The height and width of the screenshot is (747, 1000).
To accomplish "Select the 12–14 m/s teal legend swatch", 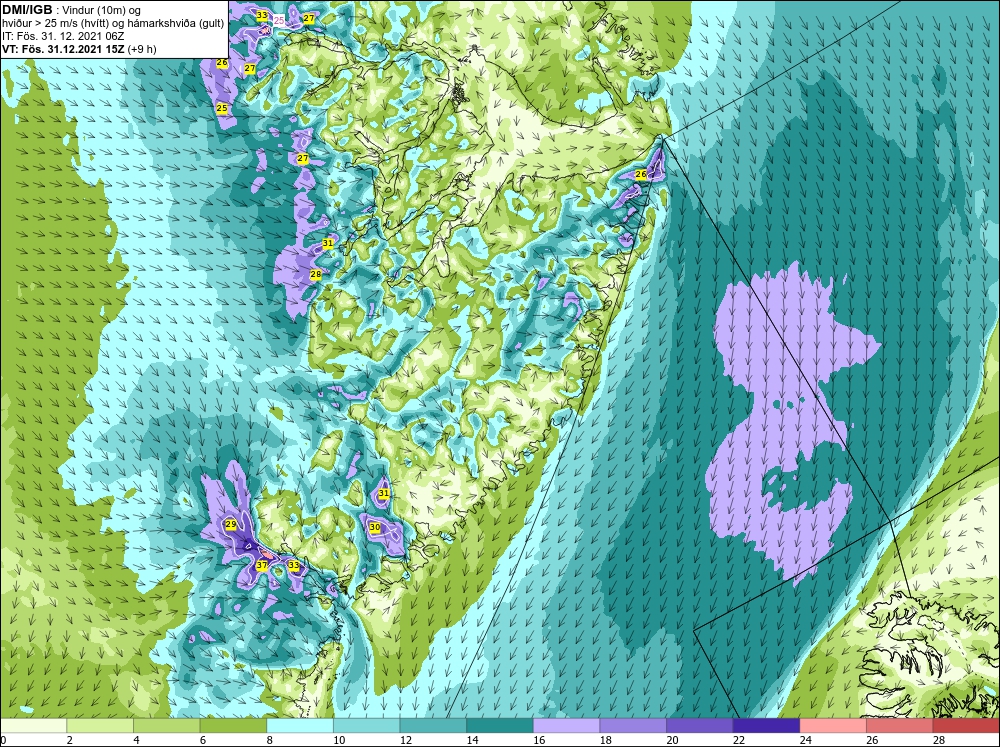I will pos(432,725).
